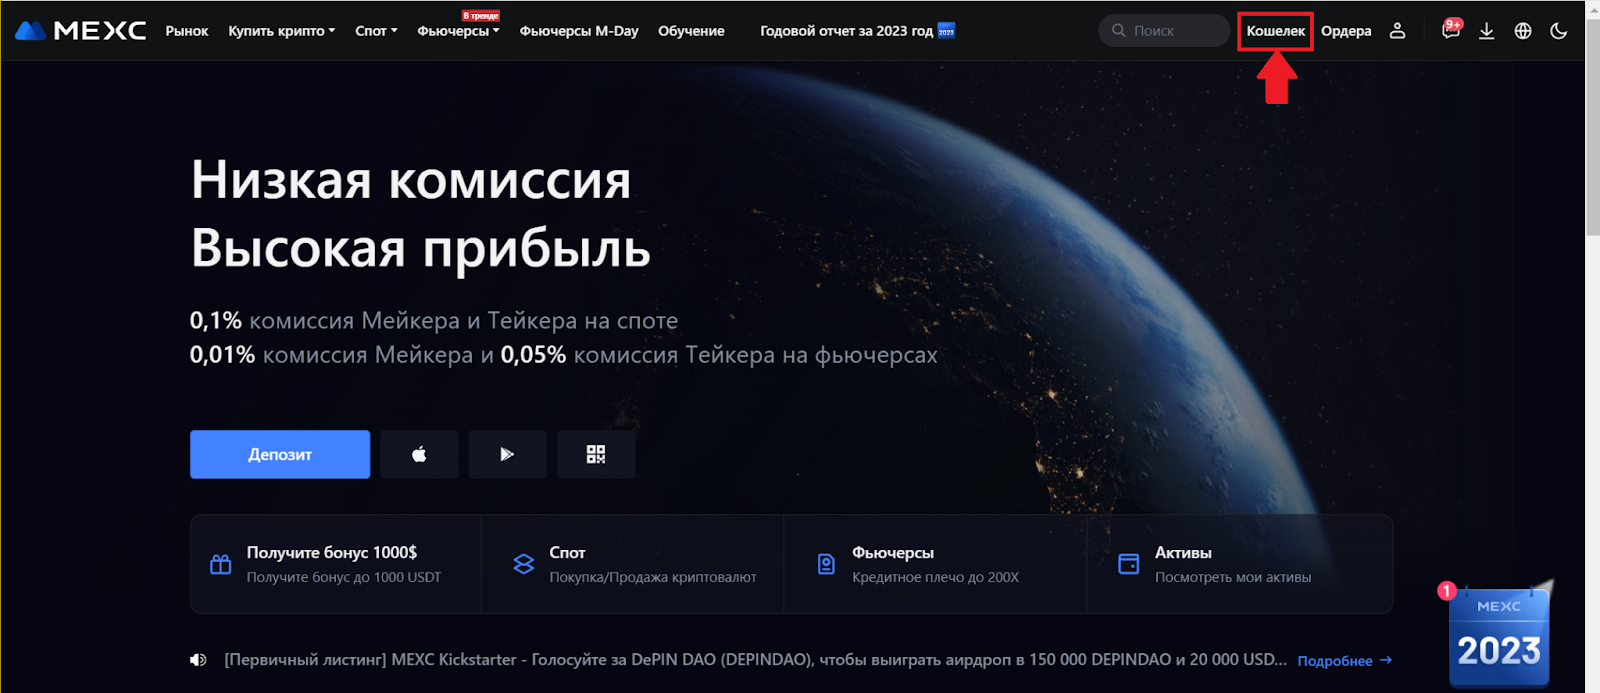
Task: Open the Рынок menu item
Action: [x=187, y=31]
